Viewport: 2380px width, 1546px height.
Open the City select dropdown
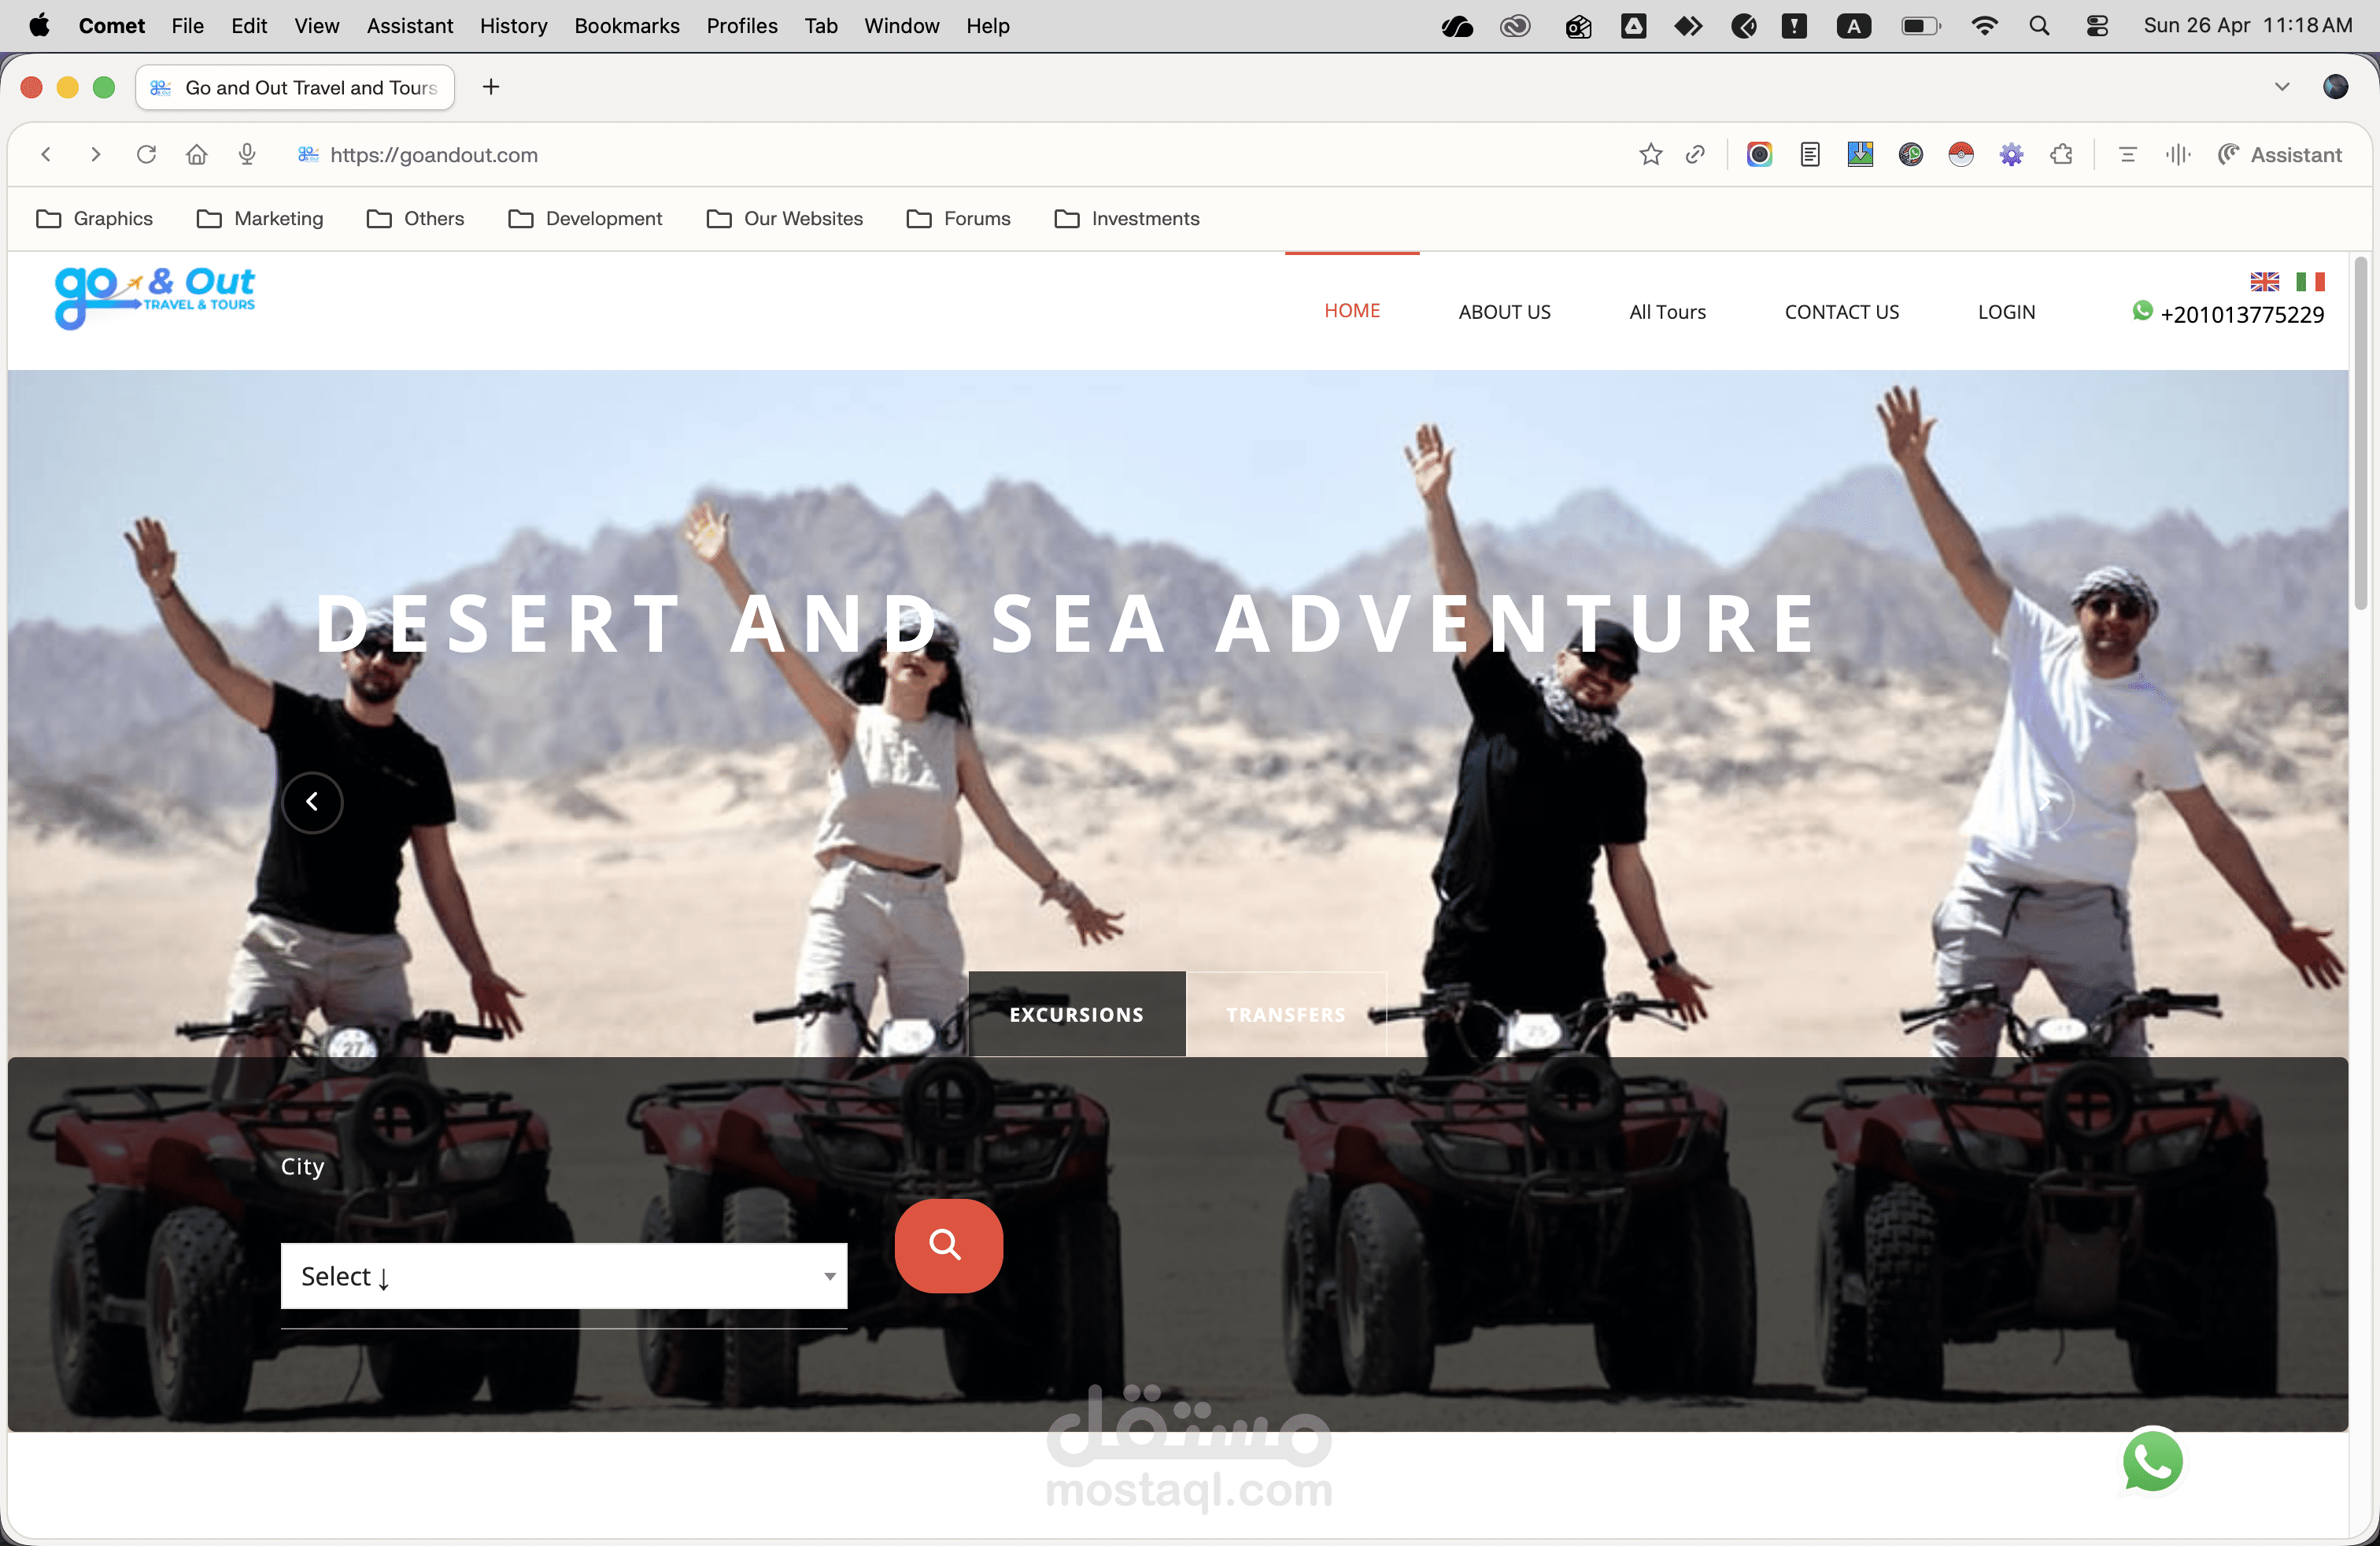[x=564, y=1276]
